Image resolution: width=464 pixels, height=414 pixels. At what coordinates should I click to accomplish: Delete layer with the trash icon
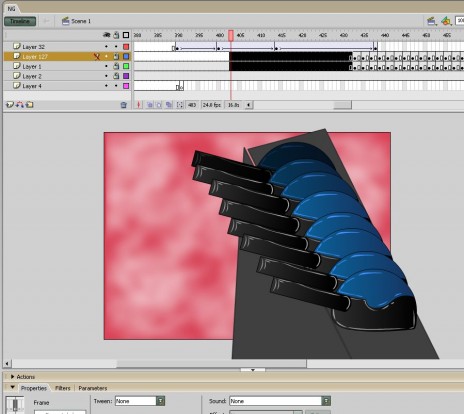coord(123,105)
